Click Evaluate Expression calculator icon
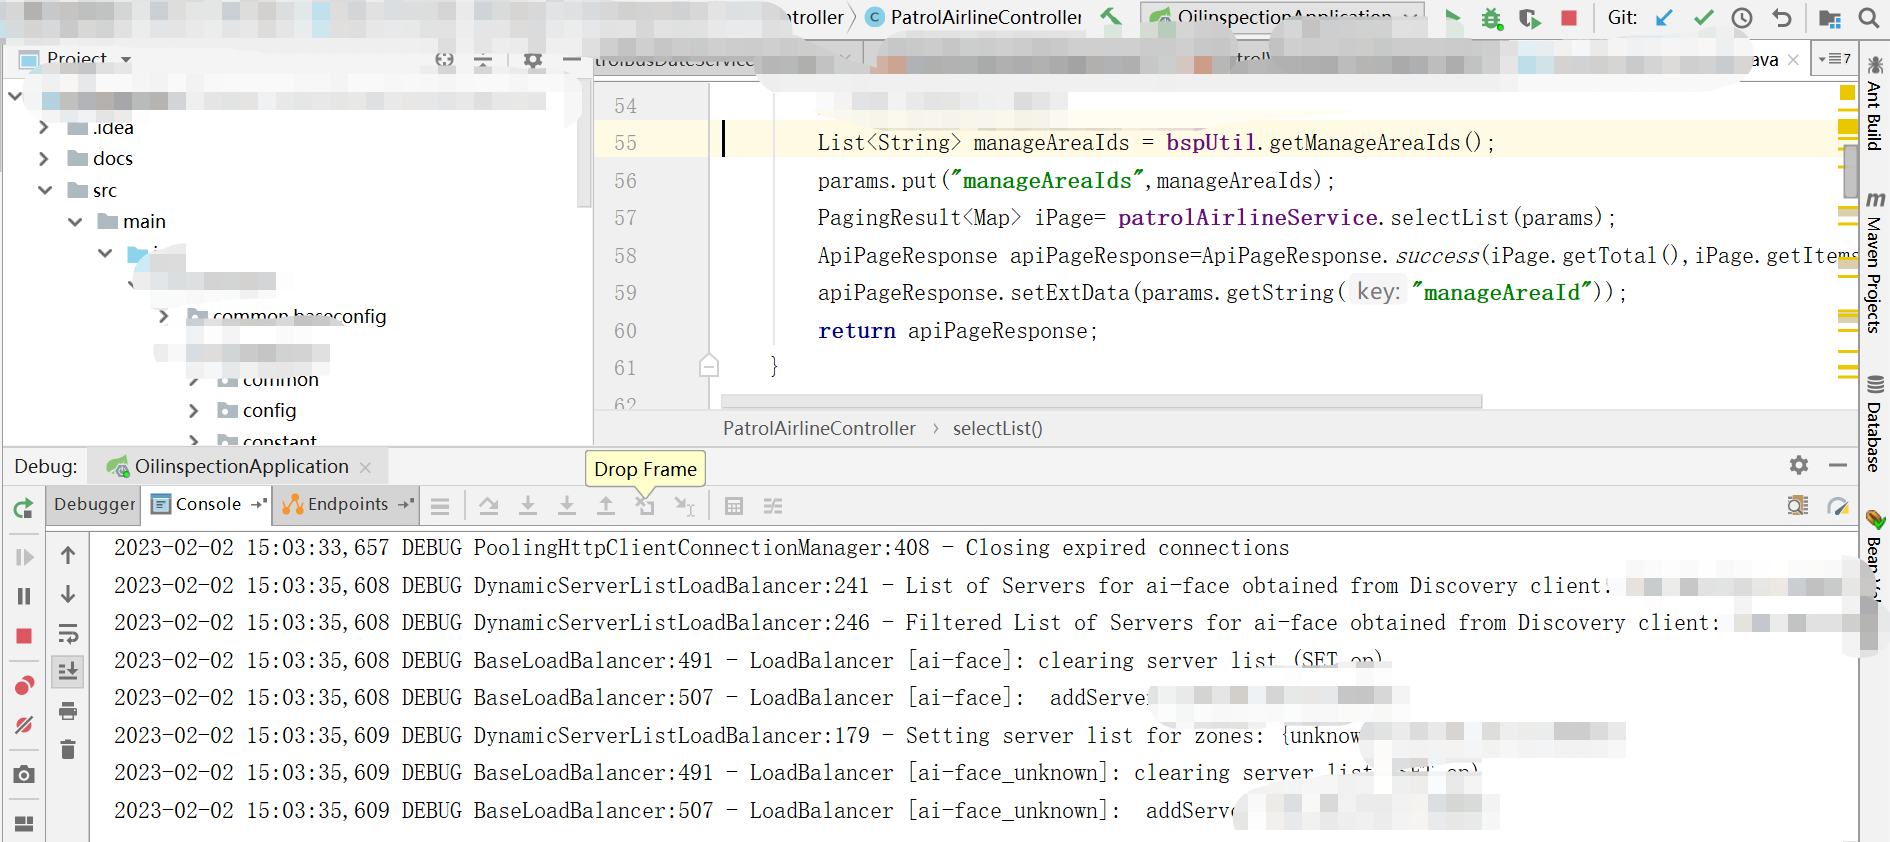Image resolution: width=1890 pixels, height=842 pixels. [x=734, y=506]
